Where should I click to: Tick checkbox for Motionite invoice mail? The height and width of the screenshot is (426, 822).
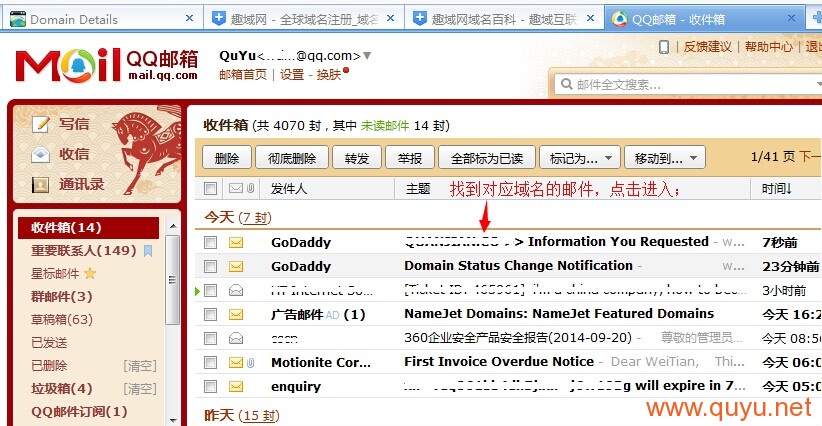click(210, 362)
